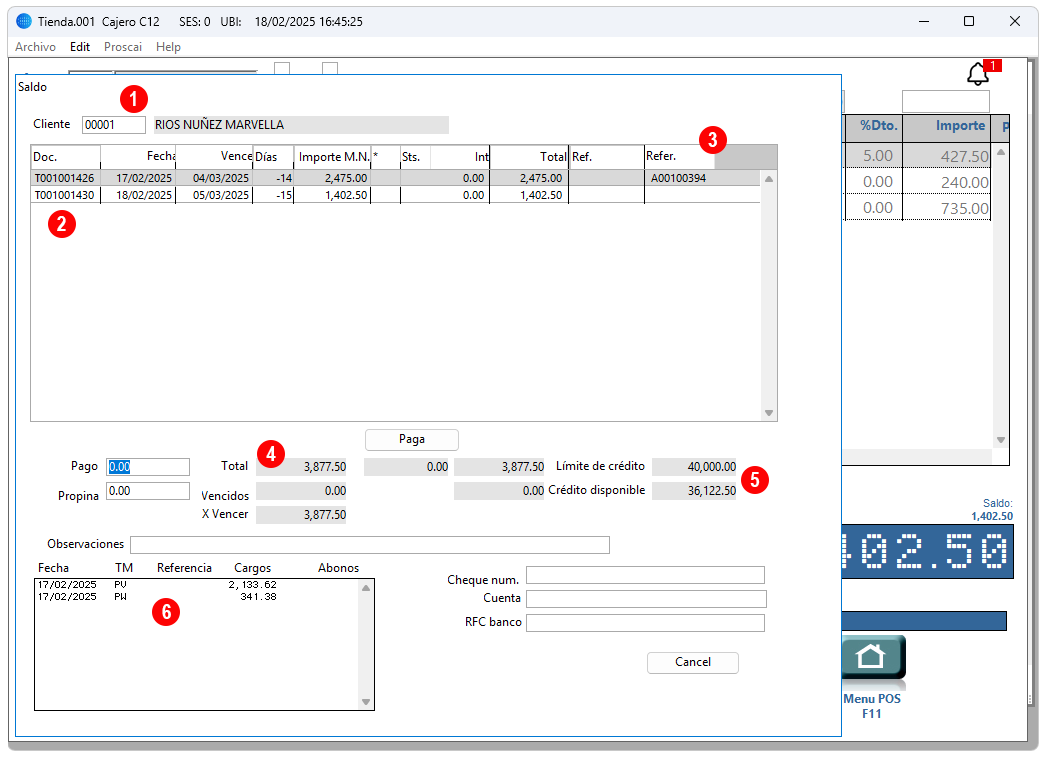Click scroll down arrow of Importe table
This screenshot has width=1048, height=761.
[1001, 440]
